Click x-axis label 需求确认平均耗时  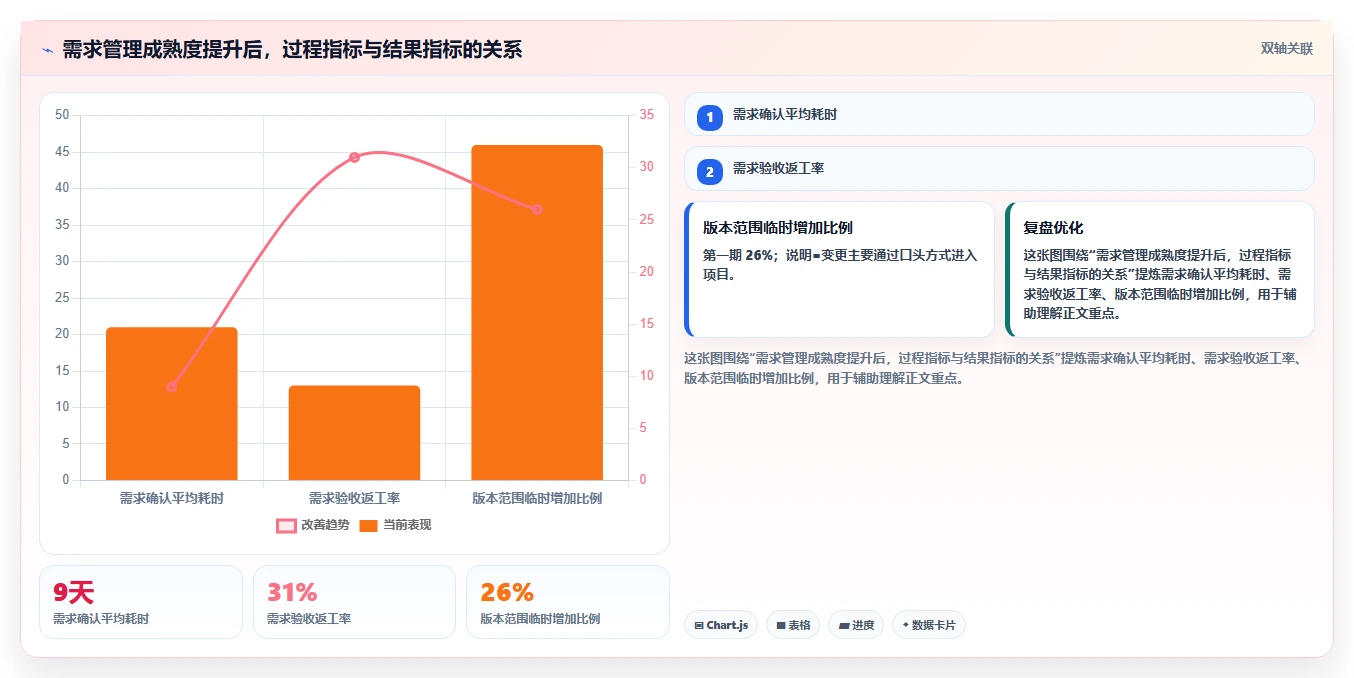(172, 498)
